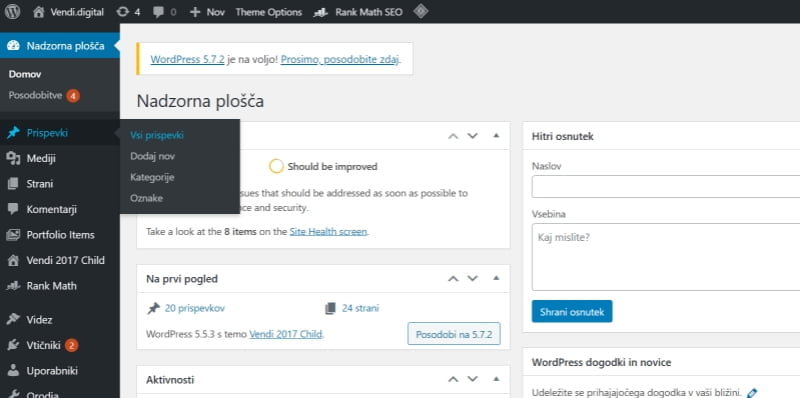The height and width of the screenshot is (398, 800).
Task: Collapse the Aktivnosti widget
Action: coord(495,379)
